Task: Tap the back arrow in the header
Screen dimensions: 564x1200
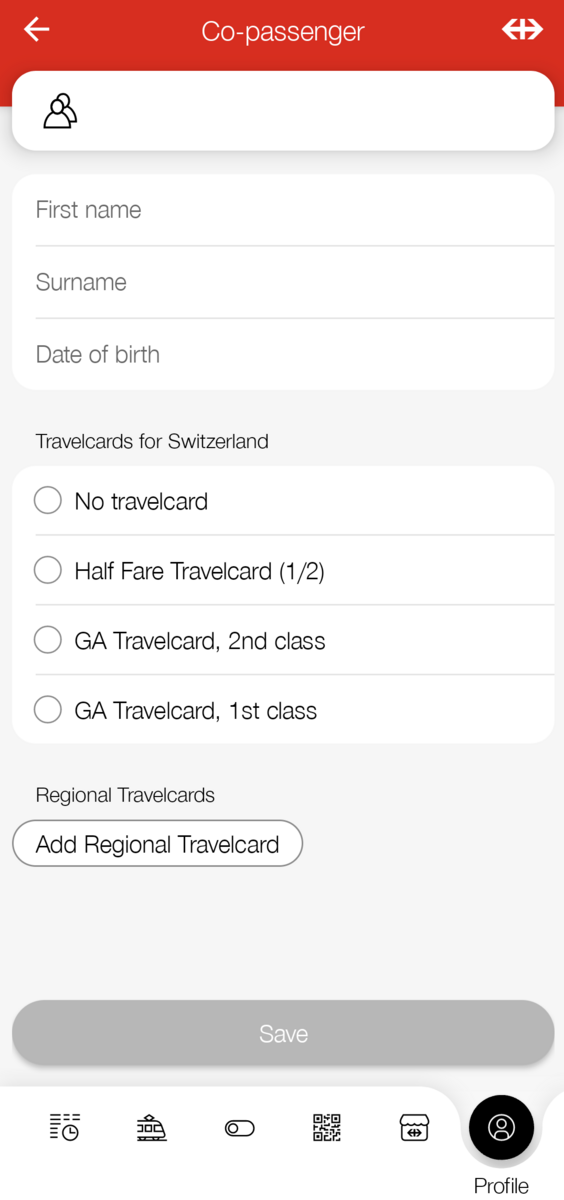Action: tap(37, 30)
